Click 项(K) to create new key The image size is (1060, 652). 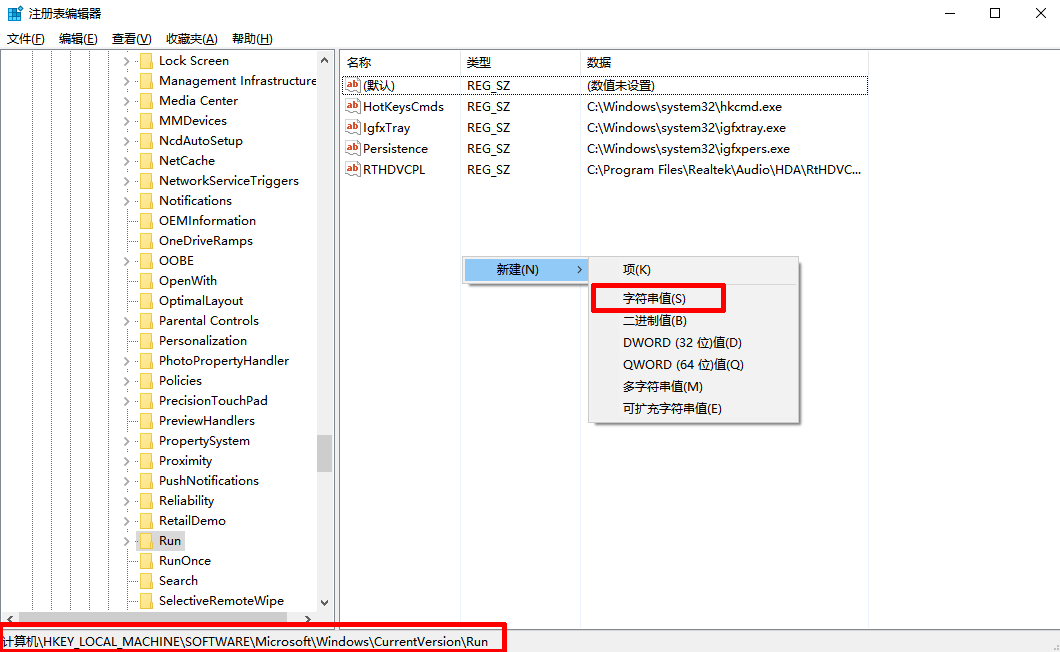[x=635, y=268]
